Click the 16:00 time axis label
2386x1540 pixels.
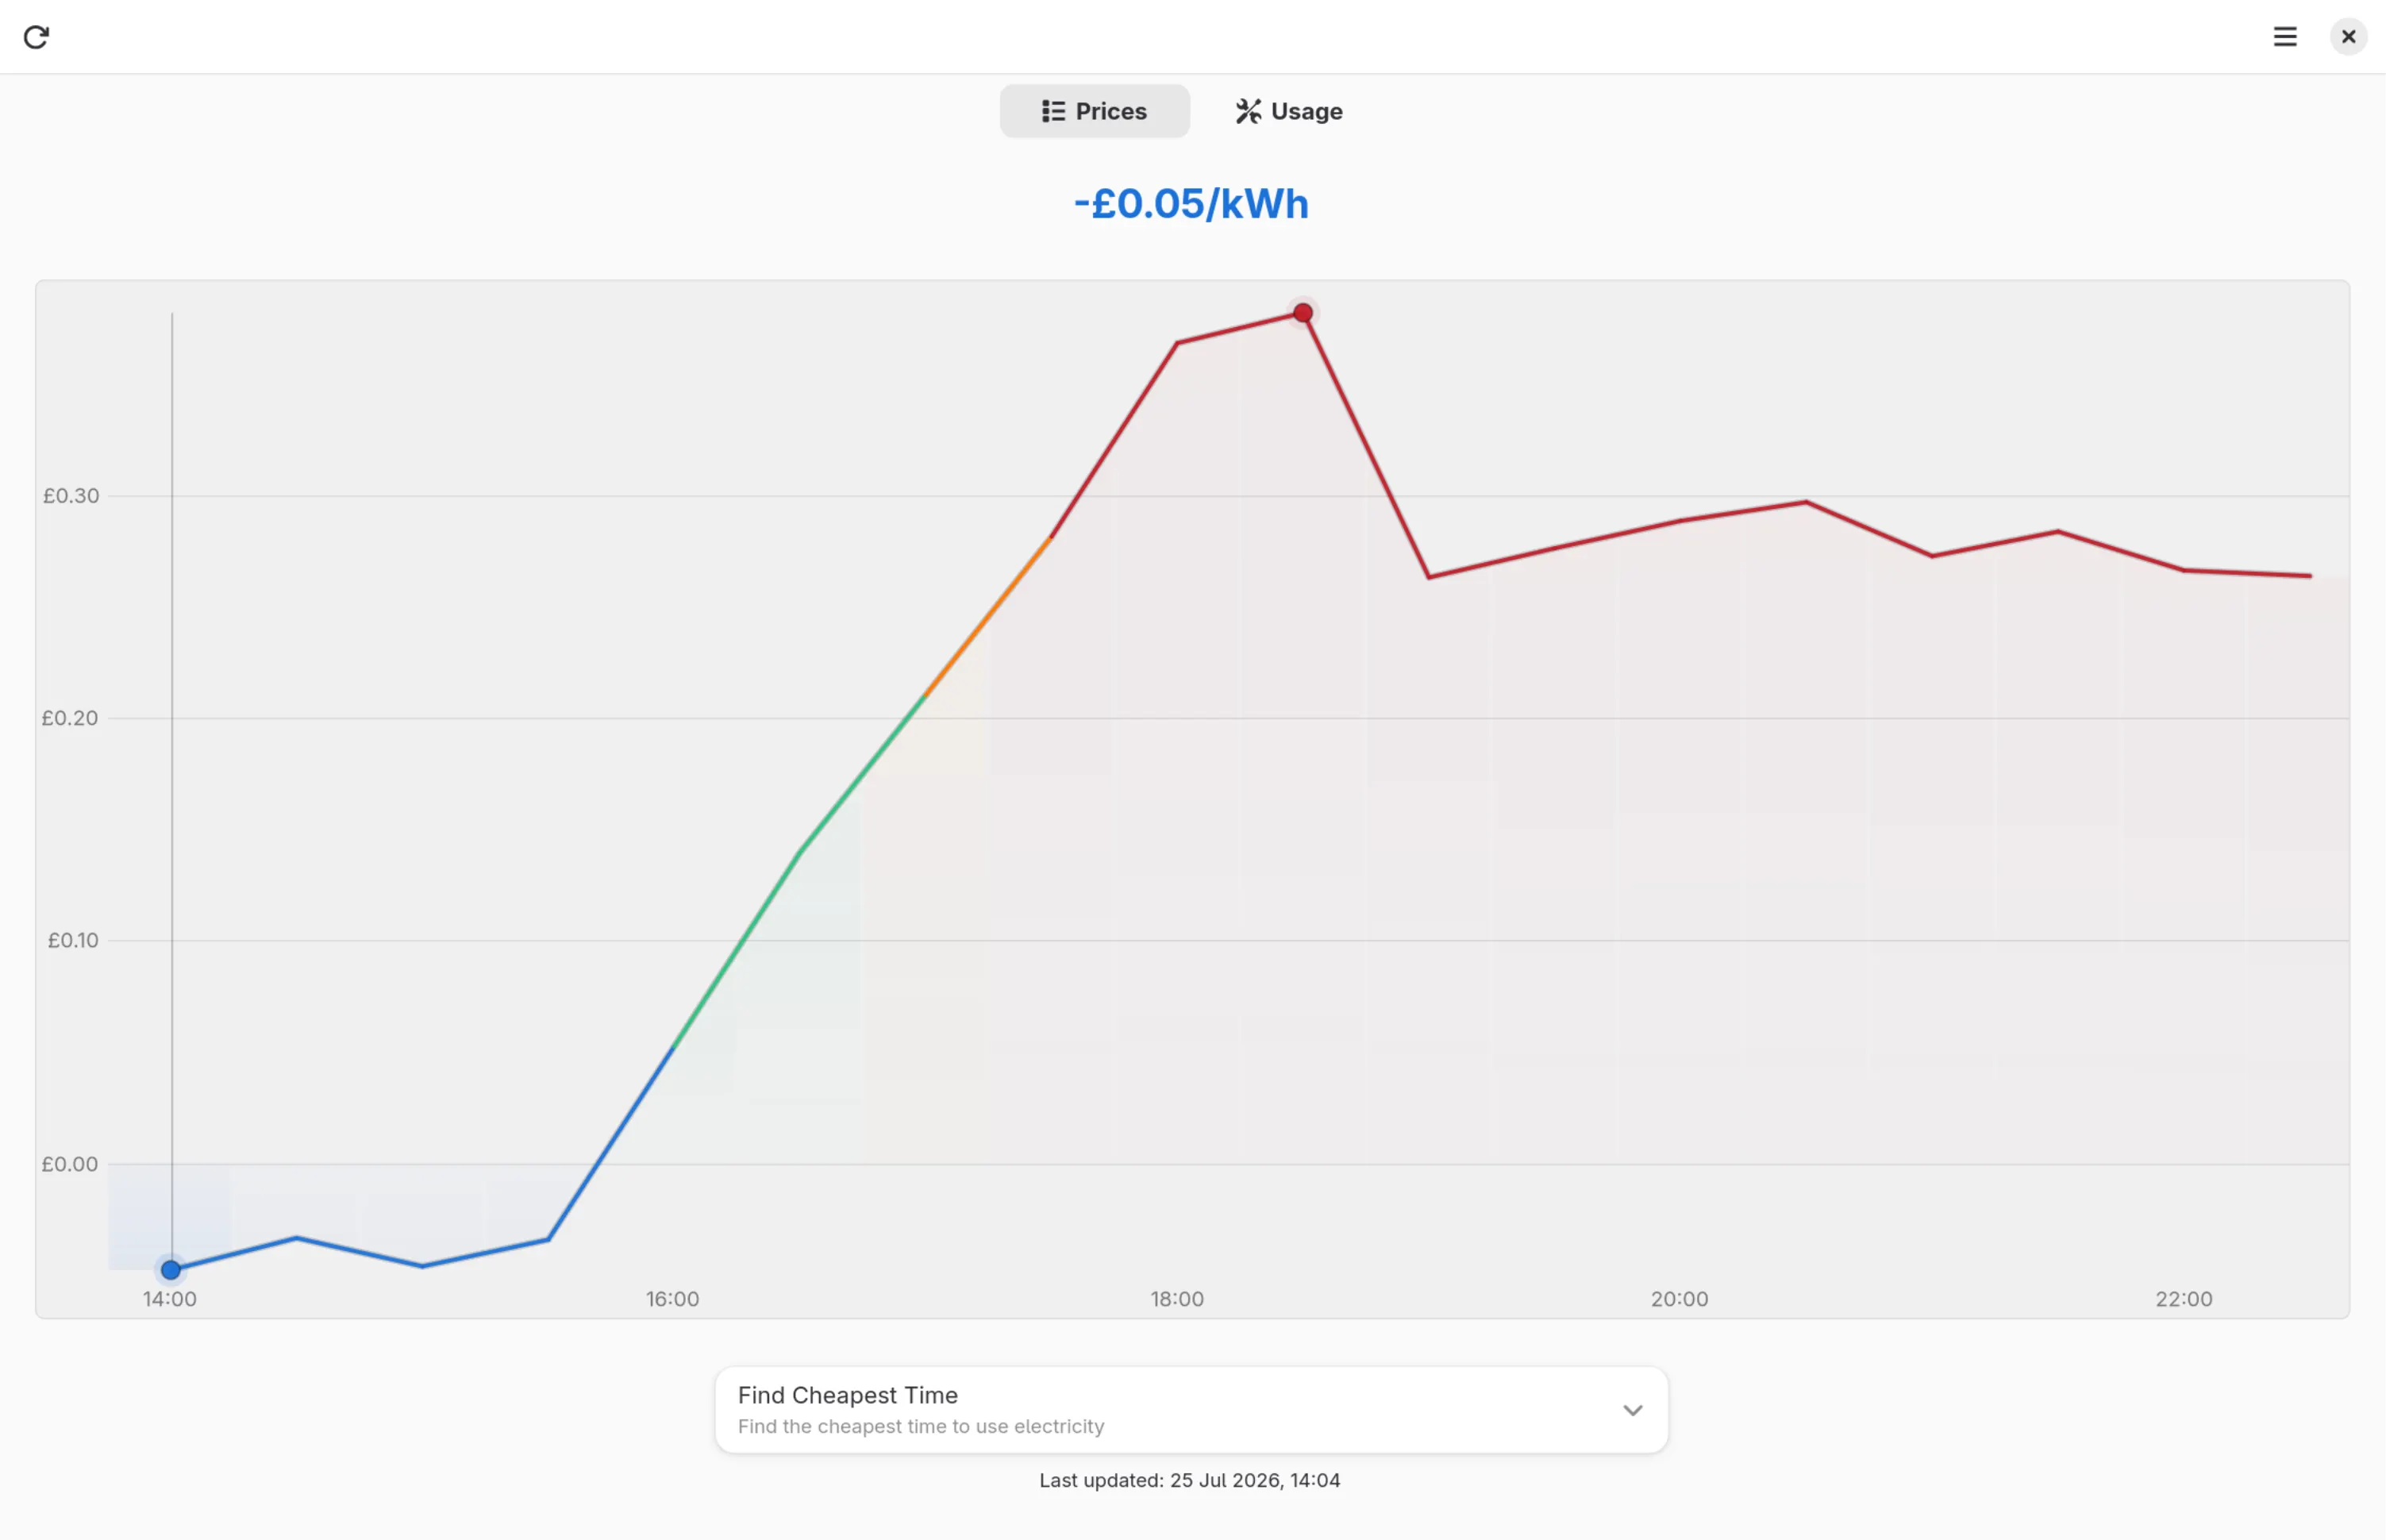[x=673, y=1299]
